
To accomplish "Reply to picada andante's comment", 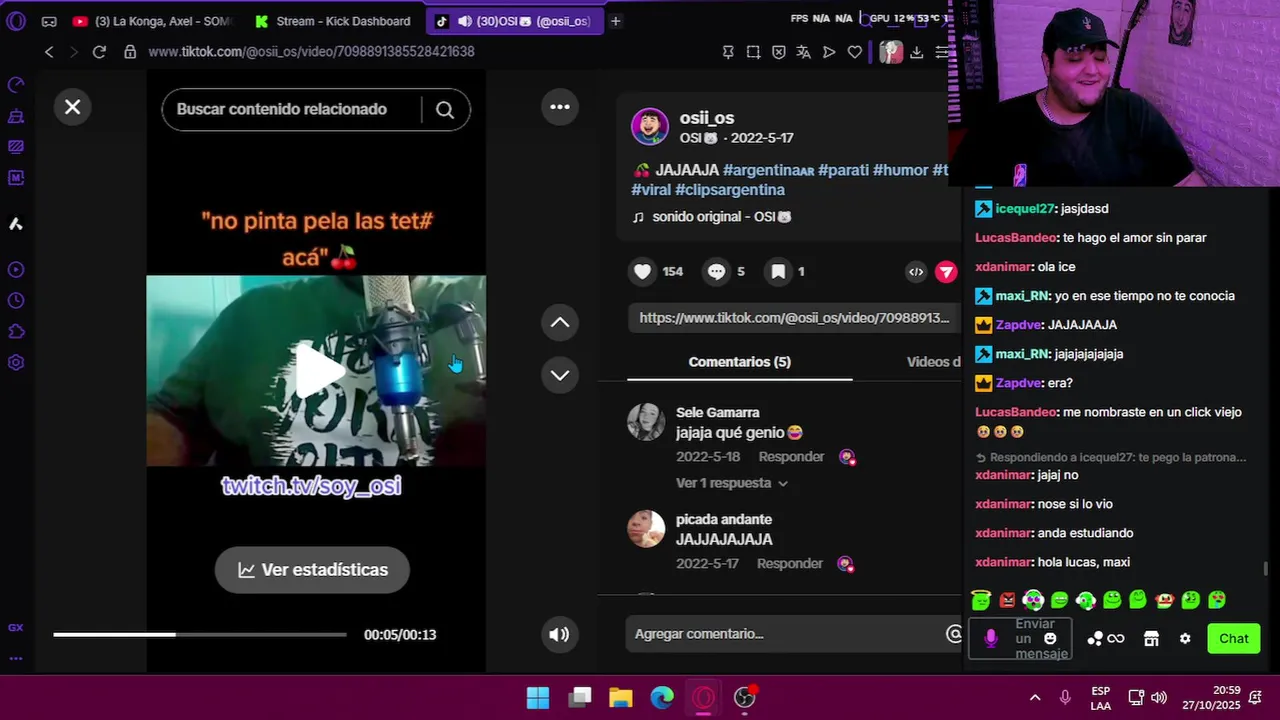I will coord(789,564).
